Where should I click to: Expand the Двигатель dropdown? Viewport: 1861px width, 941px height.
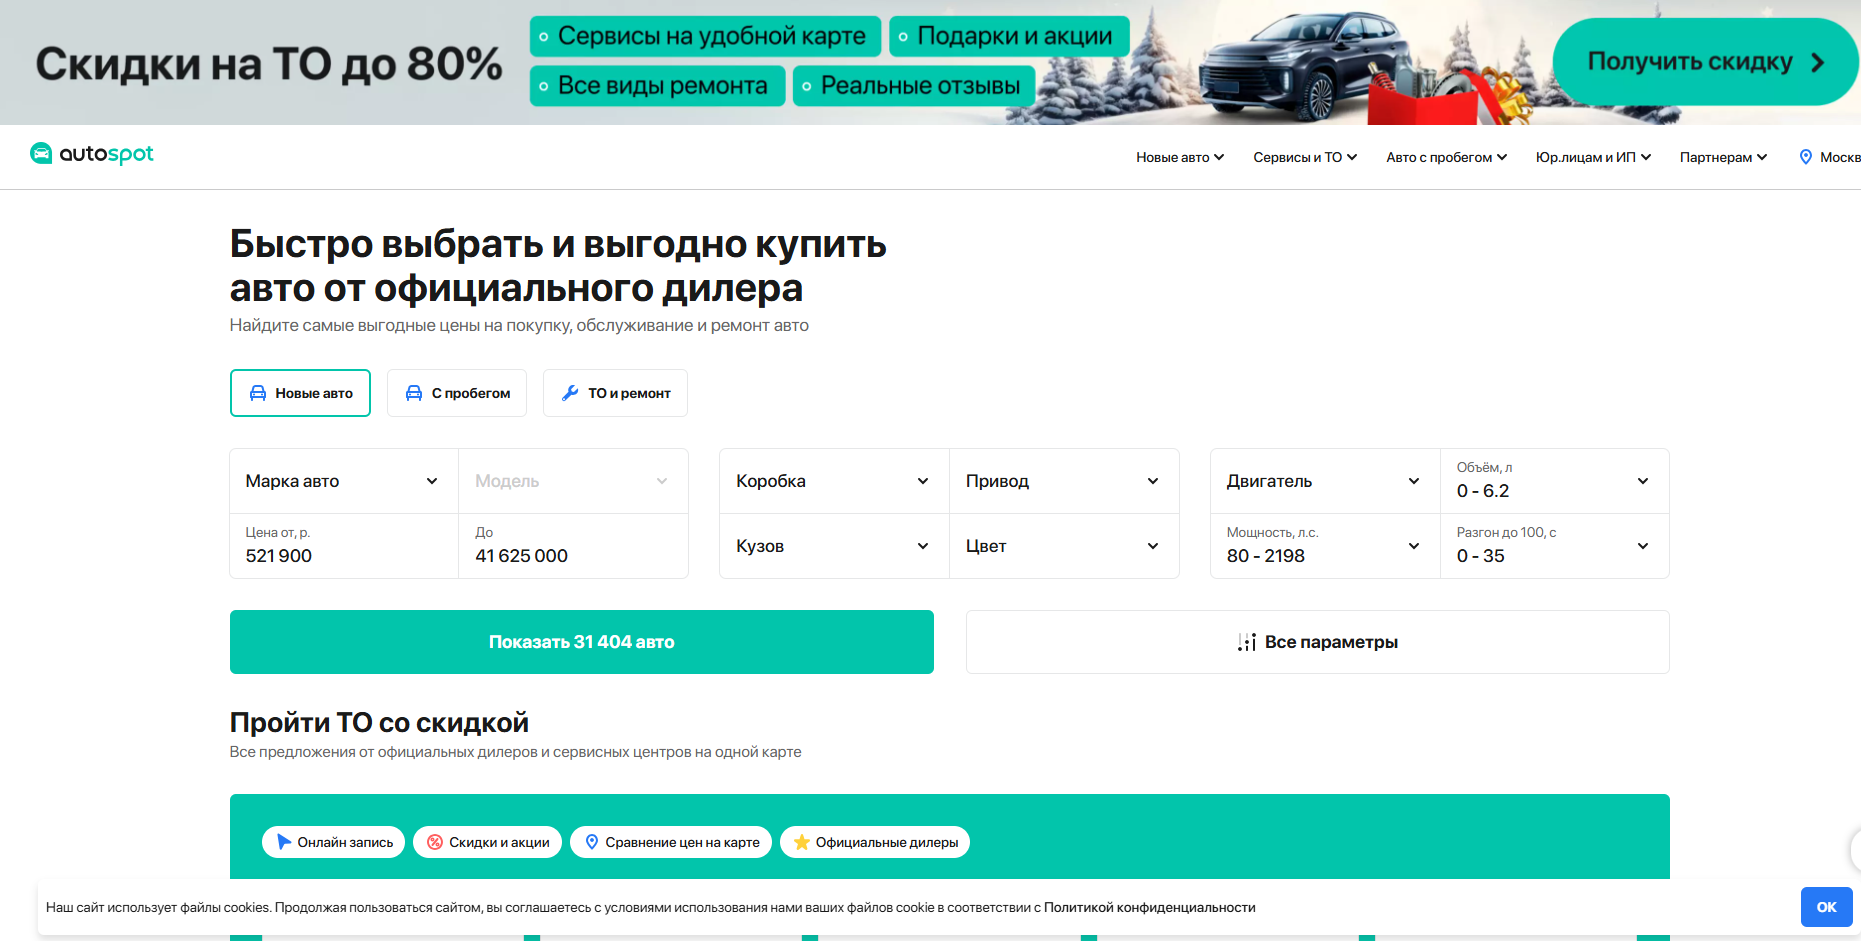coord(1325,481)
